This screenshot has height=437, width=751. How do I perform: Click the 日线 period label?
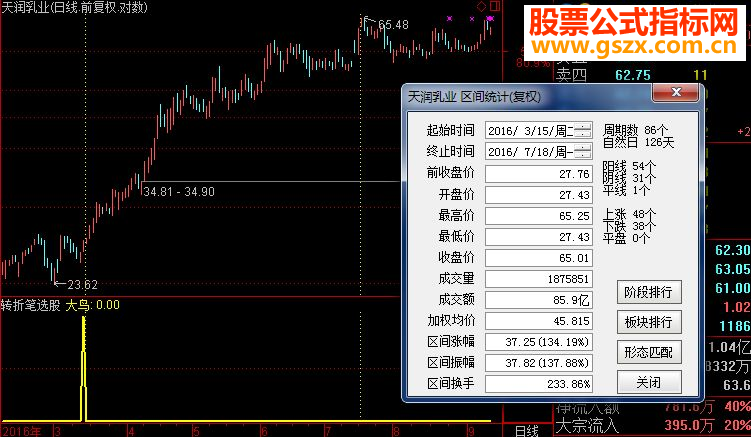(x=526, y=431)
